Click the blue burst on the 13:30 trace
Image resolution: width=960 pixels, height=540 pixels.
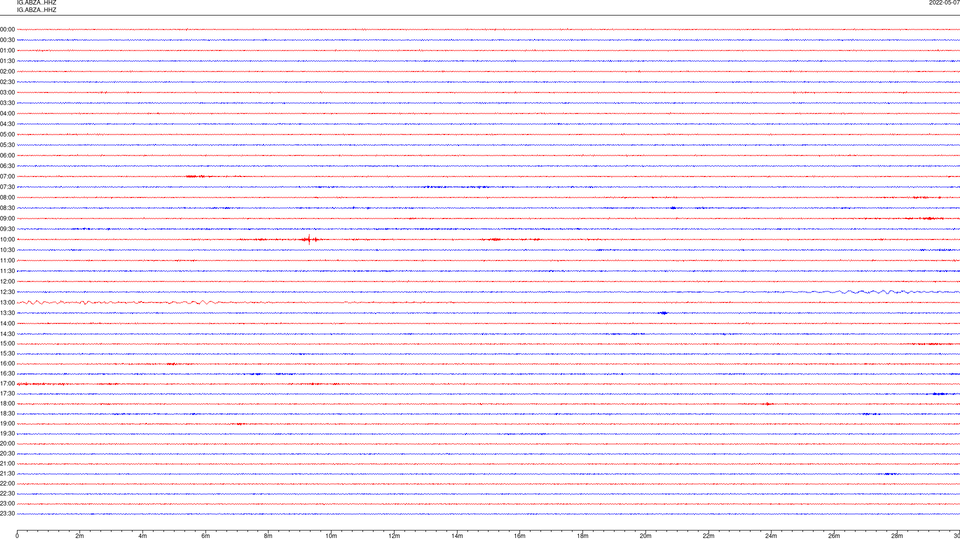662,313
